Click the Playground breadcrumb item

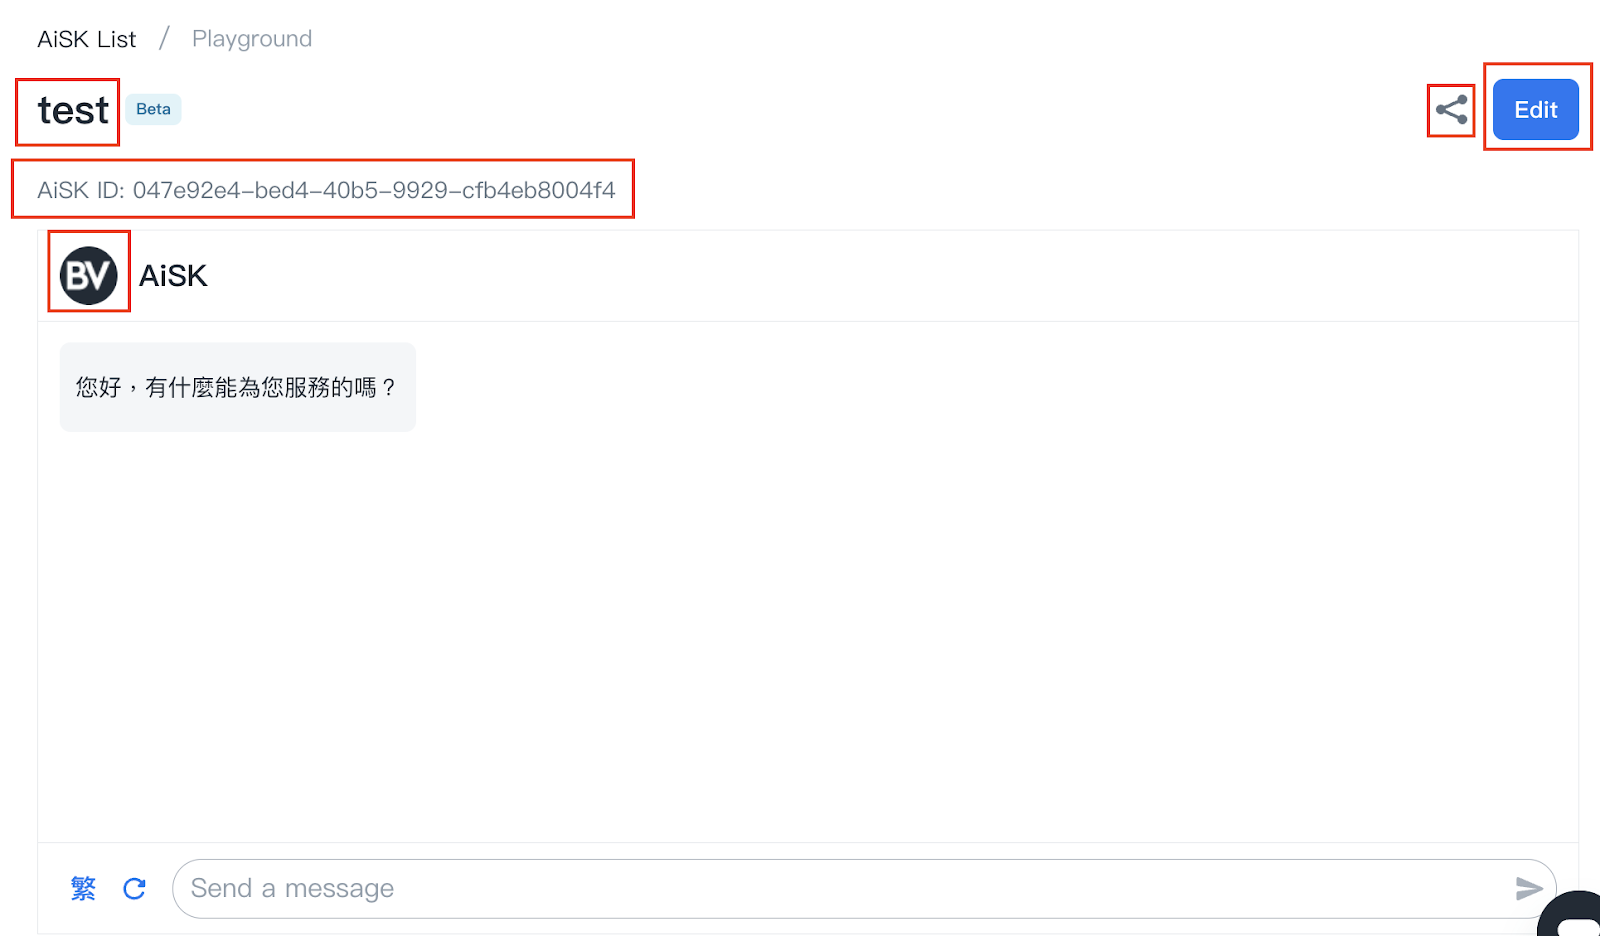(252, 39)
